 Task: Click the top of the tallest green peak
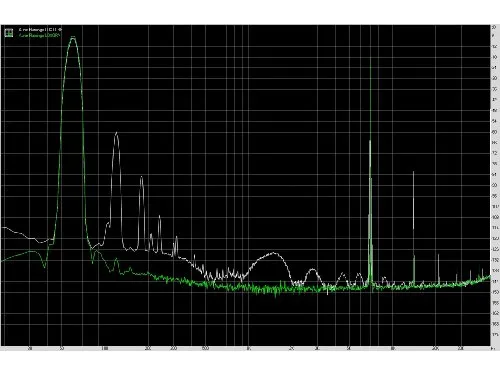tap(73, 38)
